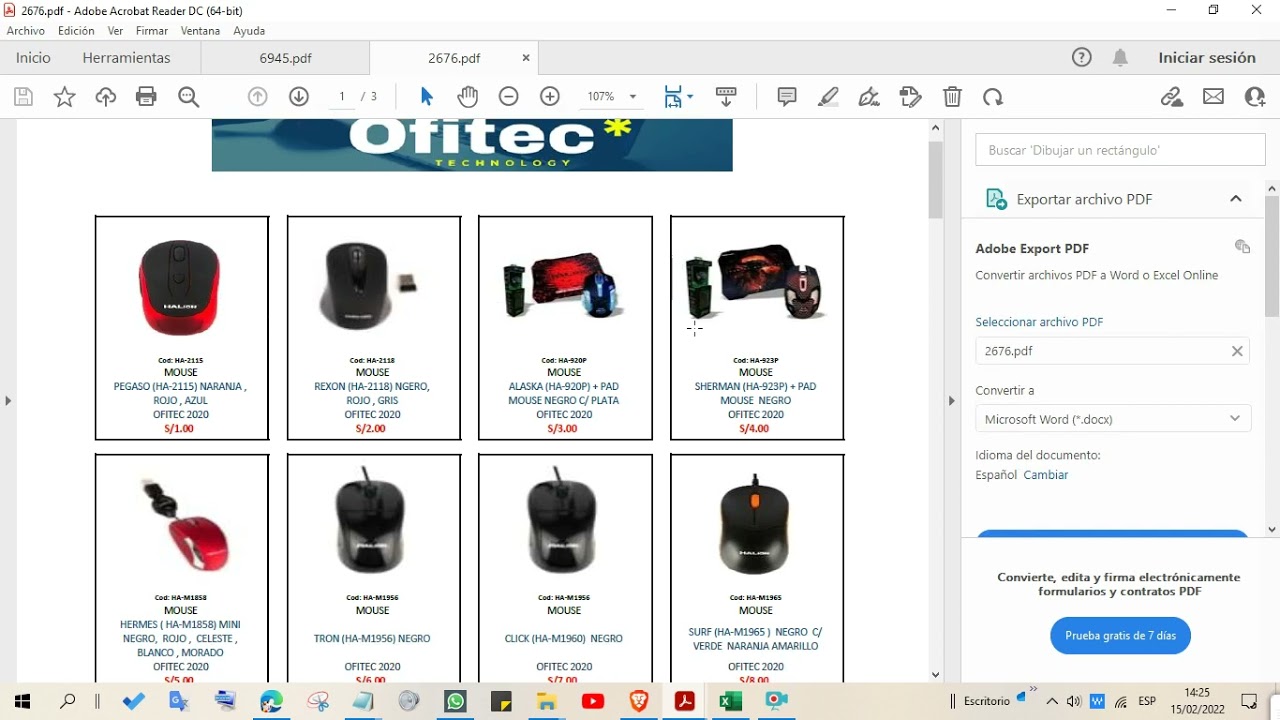Print the document with printer icon
This screenshot has height=720, width=1280.
pos(147,97)
